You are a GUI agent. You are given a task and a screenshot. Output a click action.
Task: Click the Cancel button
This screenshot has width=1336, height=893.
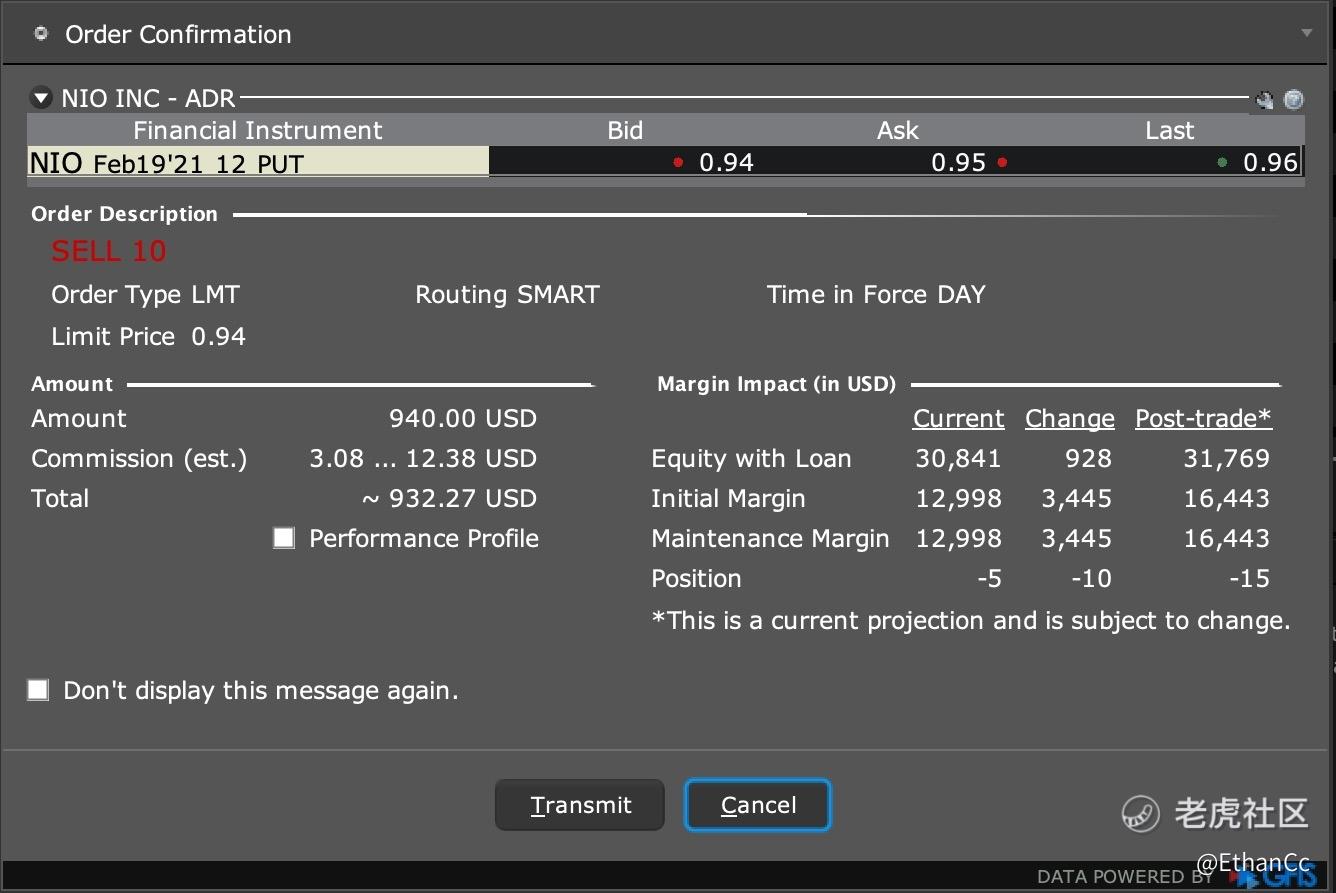[x=758, y=805]
